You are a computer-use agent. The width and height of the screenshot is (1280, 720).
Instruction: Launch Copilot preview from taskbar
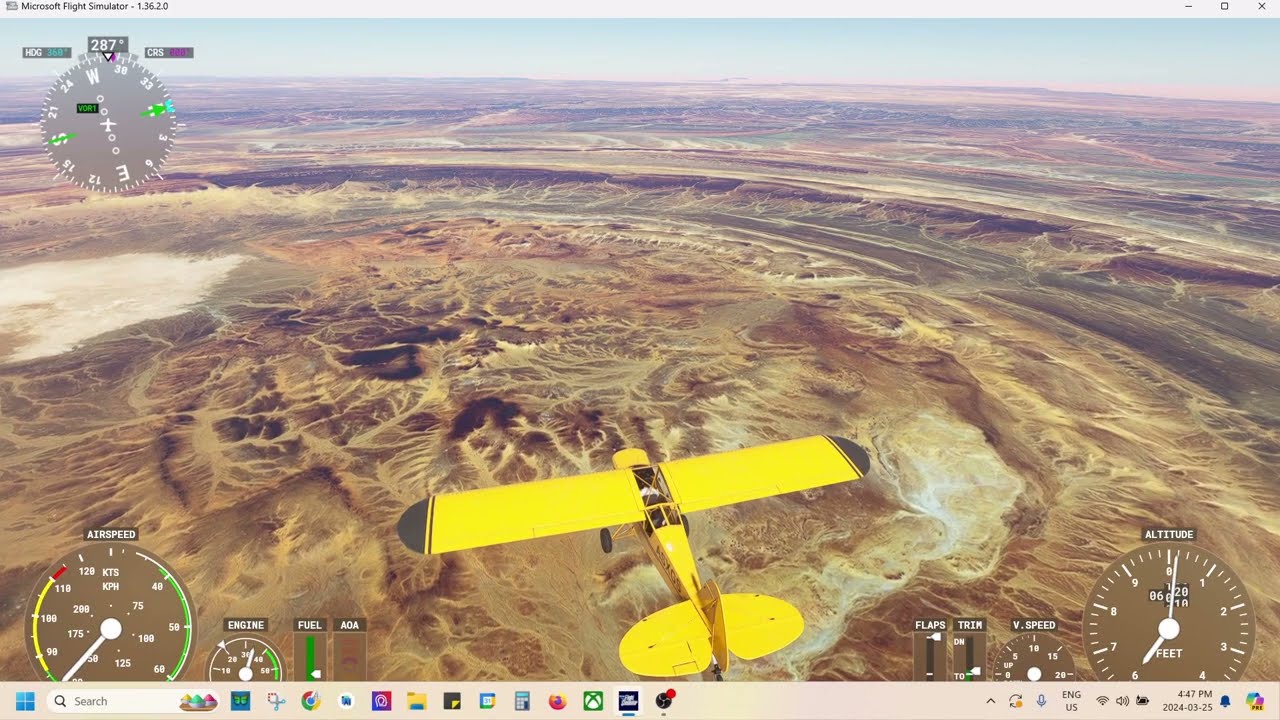[1255, 701]
